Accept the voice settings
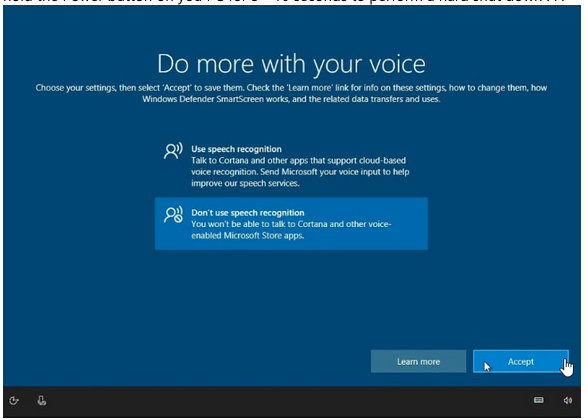The height and width of the screenshot is (420, 588). coord(520,362)
